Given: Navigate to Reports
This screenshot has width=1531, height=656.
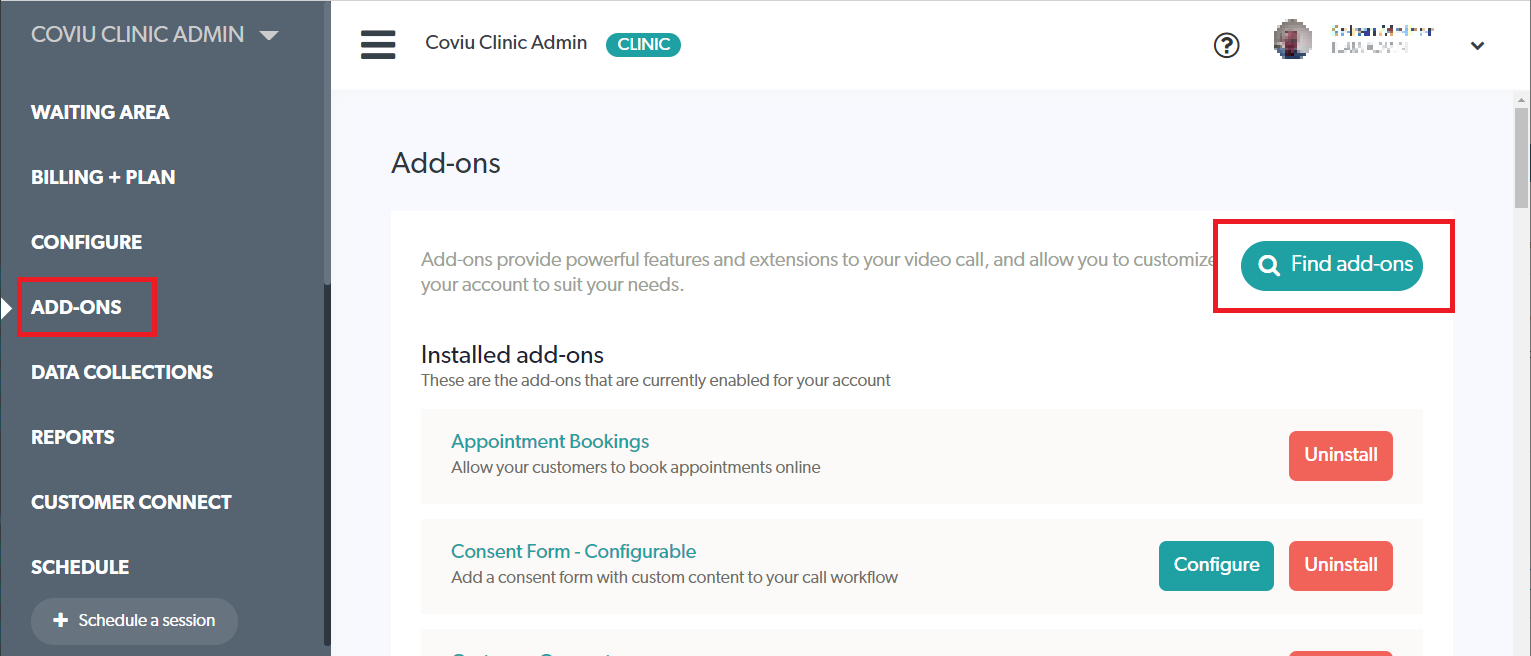Looking at the screenshot, I should [73, 437].
